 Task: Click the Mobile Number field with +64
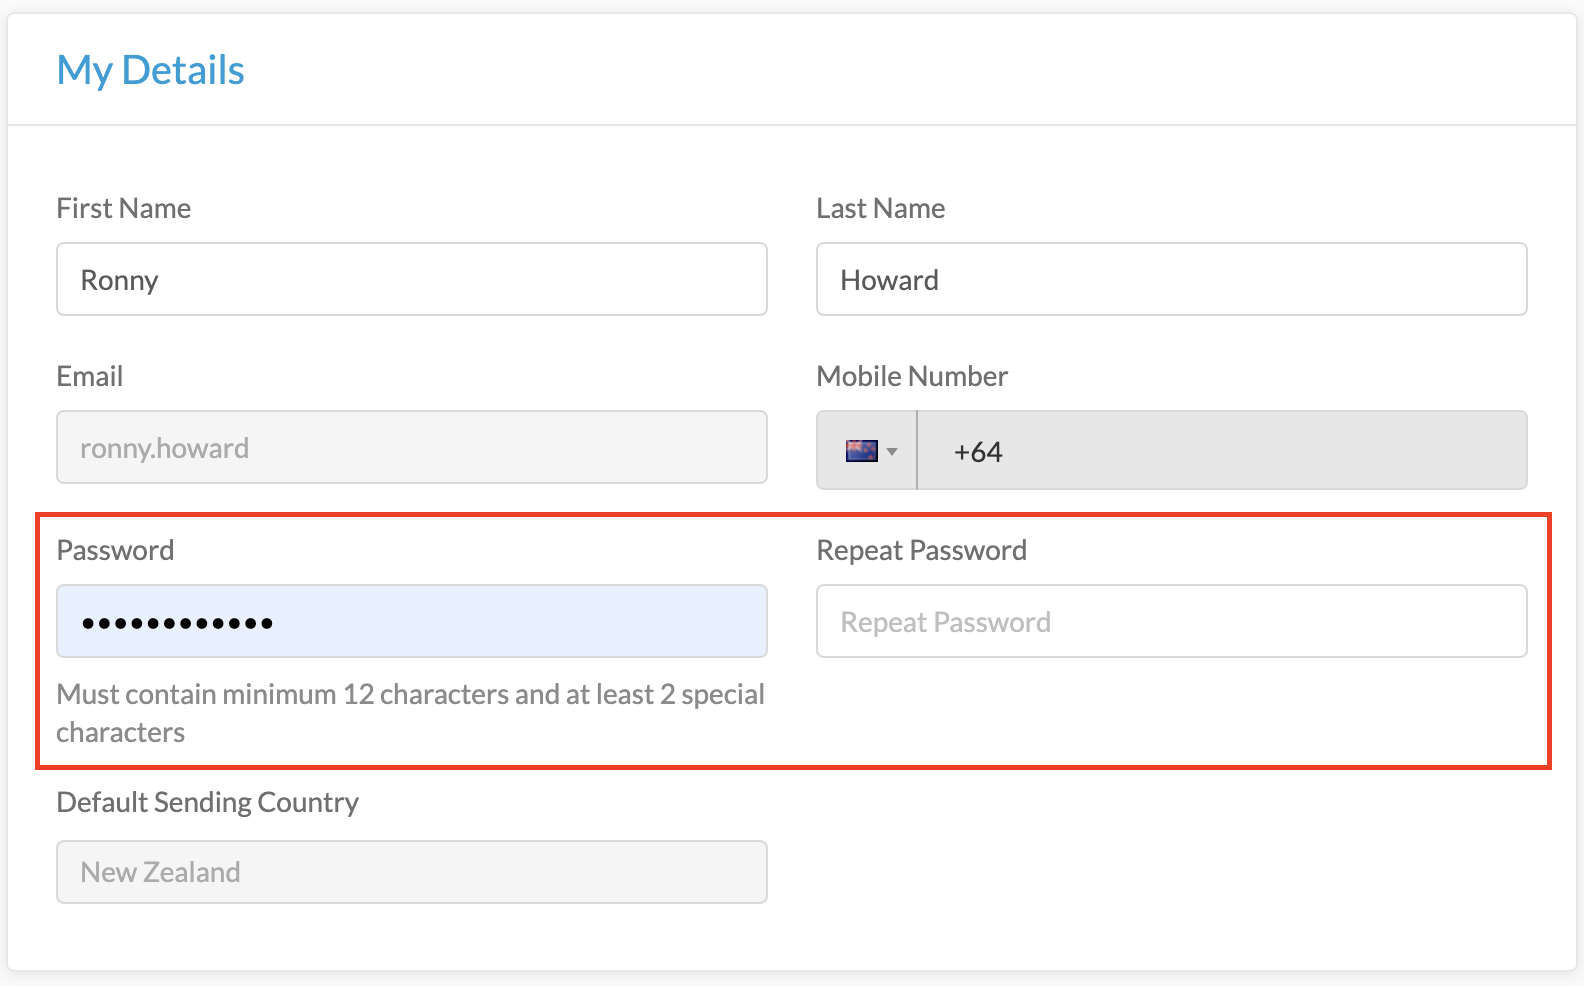pyautogui.click(x=1222, y=450)
